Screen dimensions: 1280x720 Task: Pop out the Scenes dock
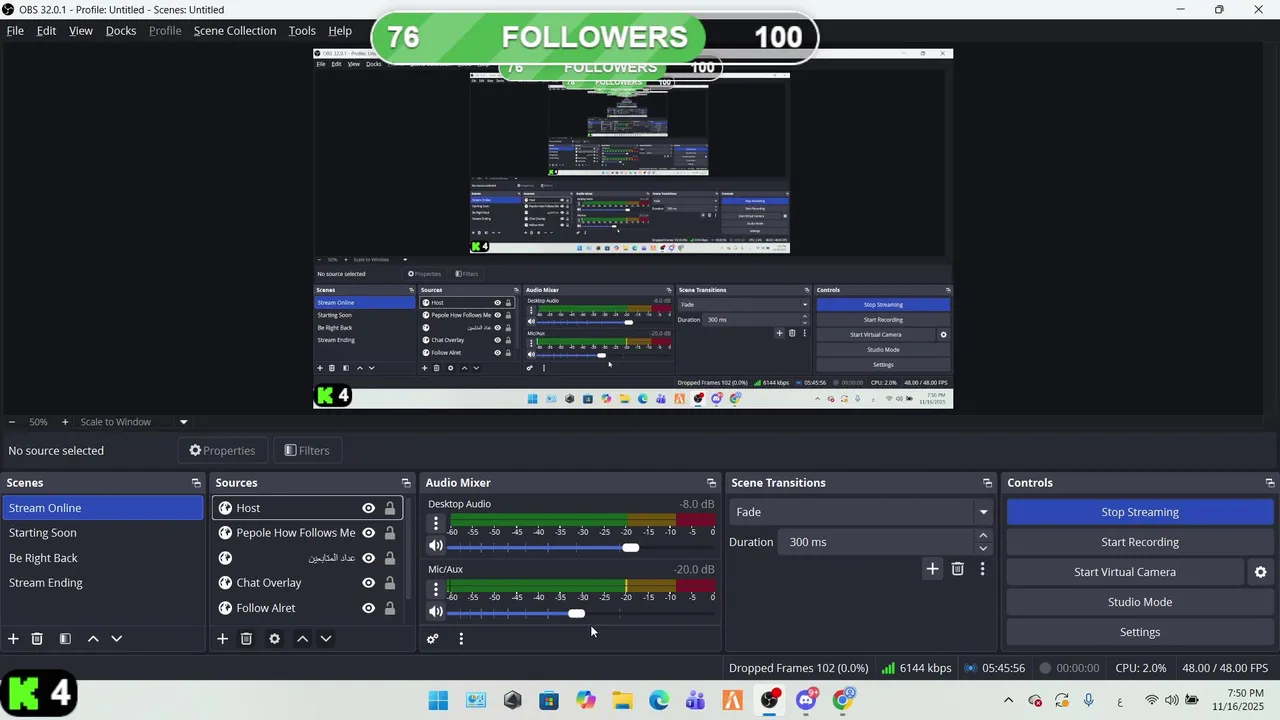(x=196, y=483)
